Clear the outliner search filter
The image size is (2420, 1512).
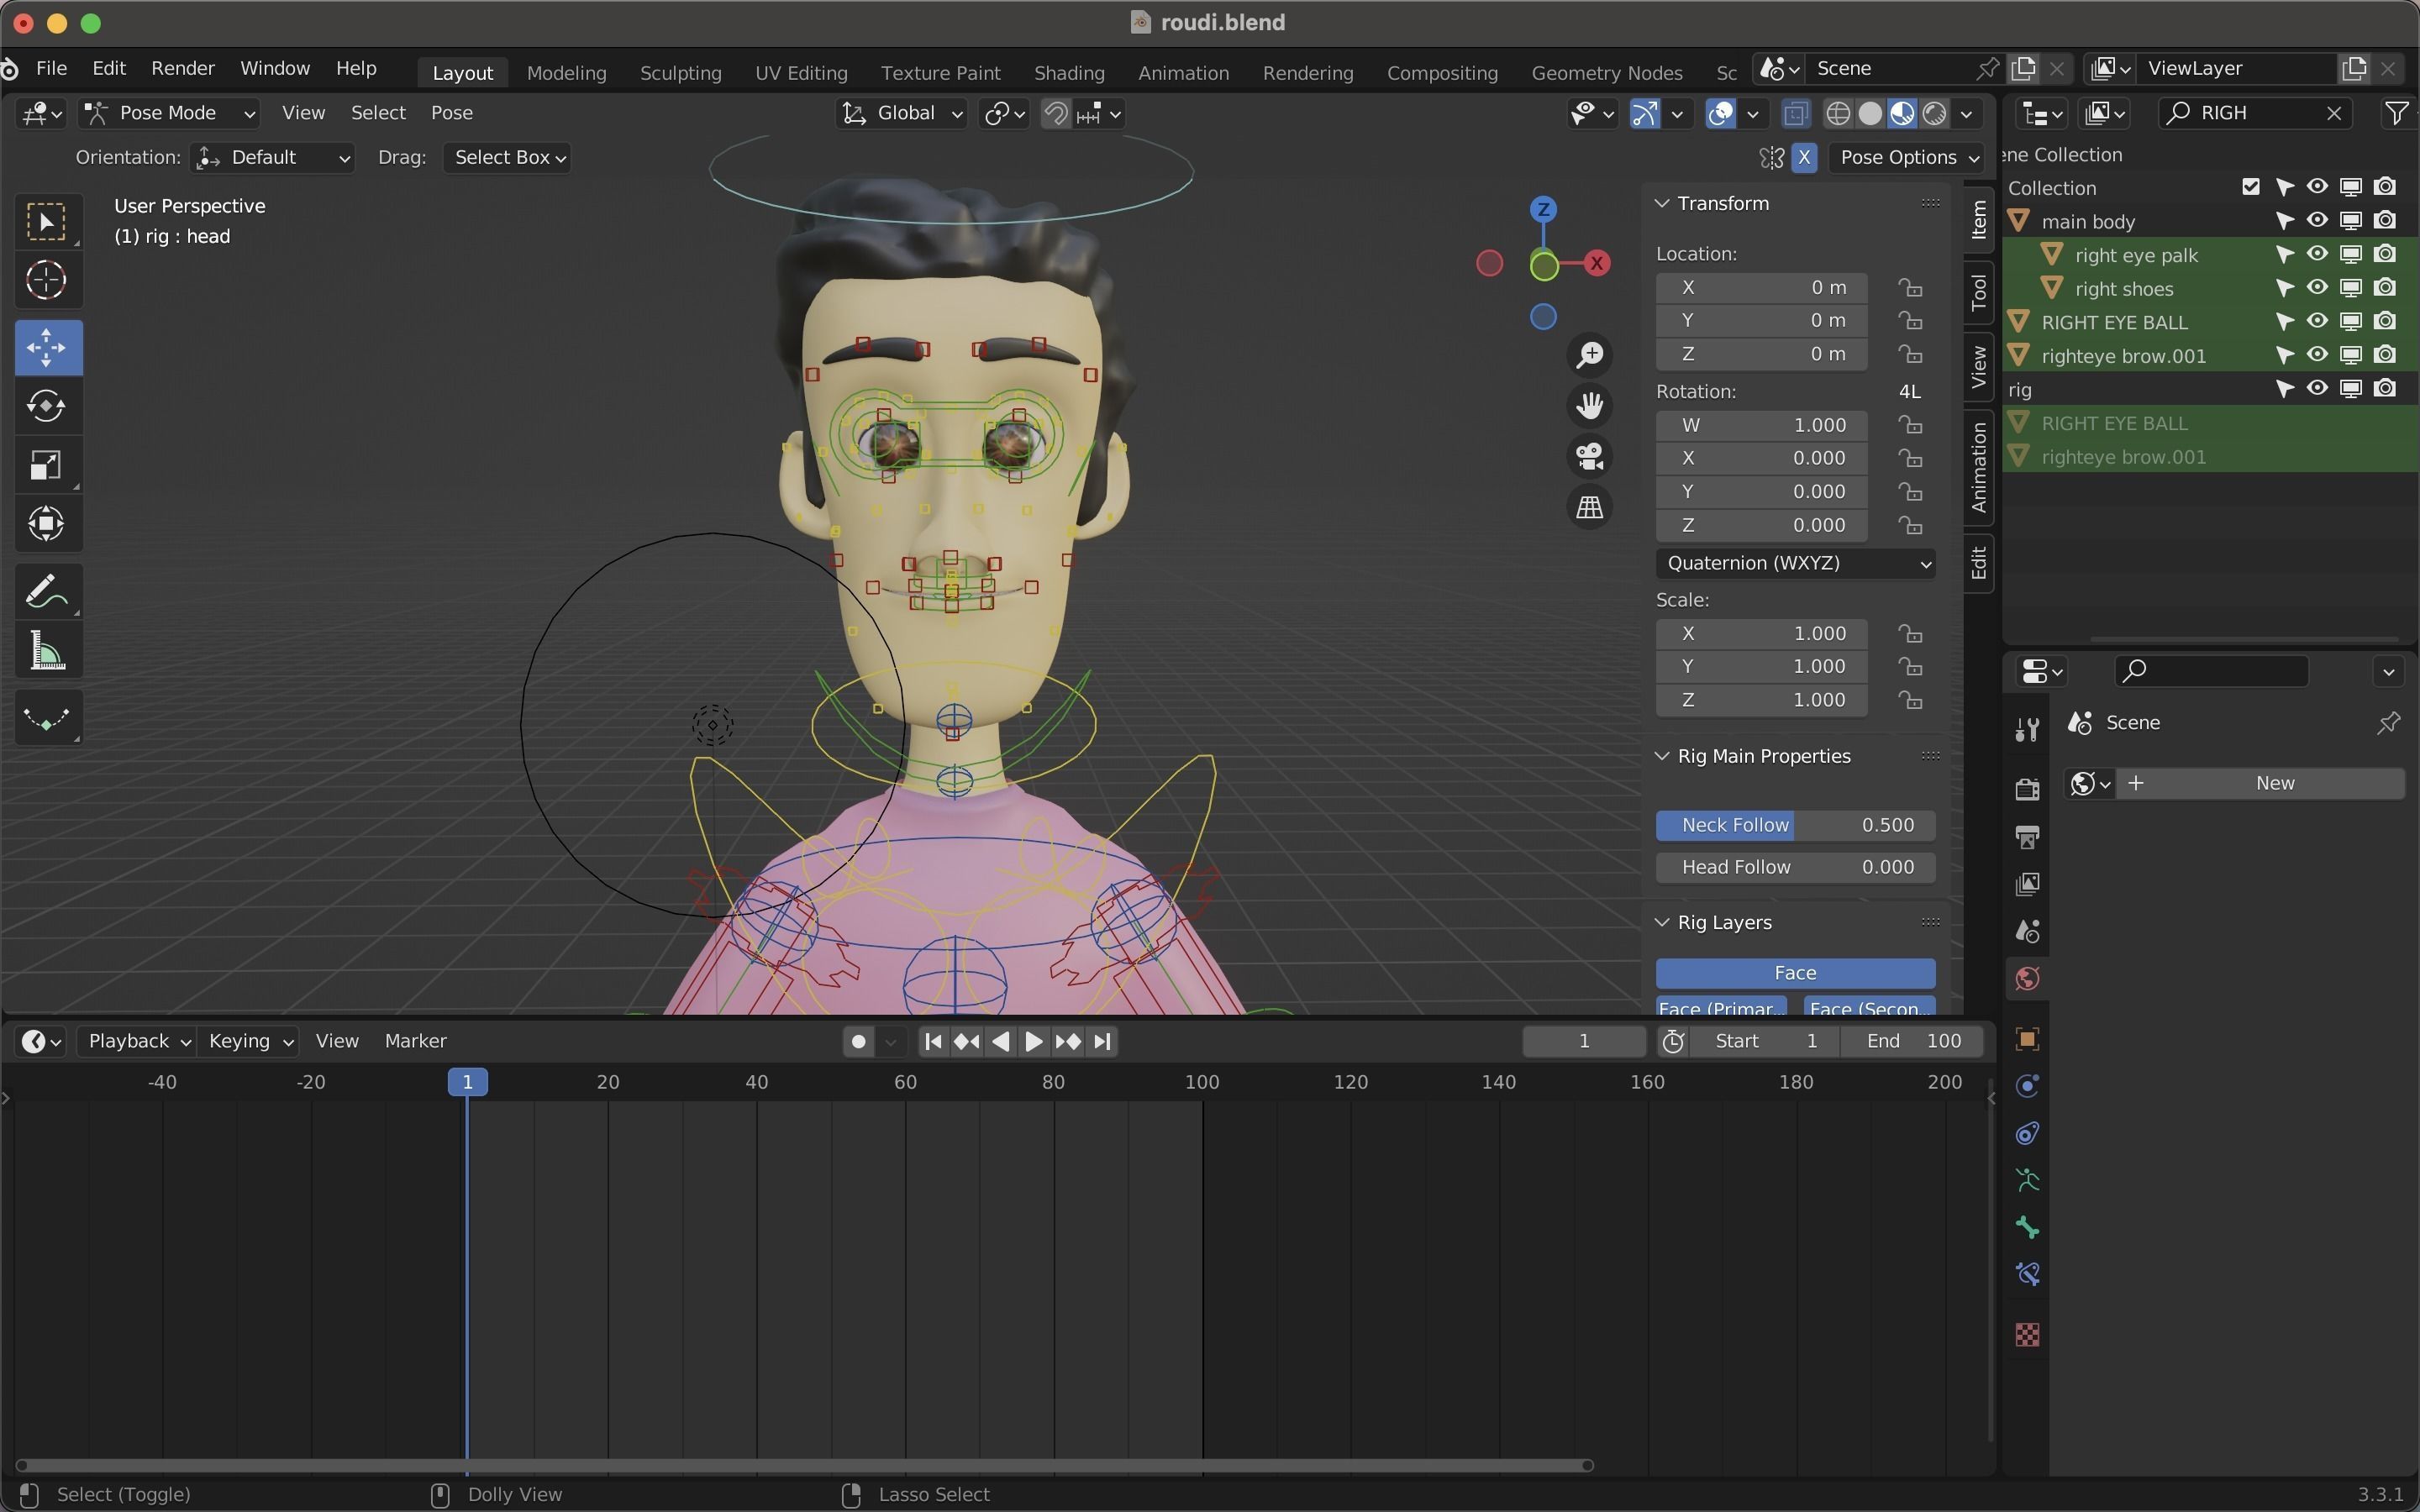[2334, 113]
